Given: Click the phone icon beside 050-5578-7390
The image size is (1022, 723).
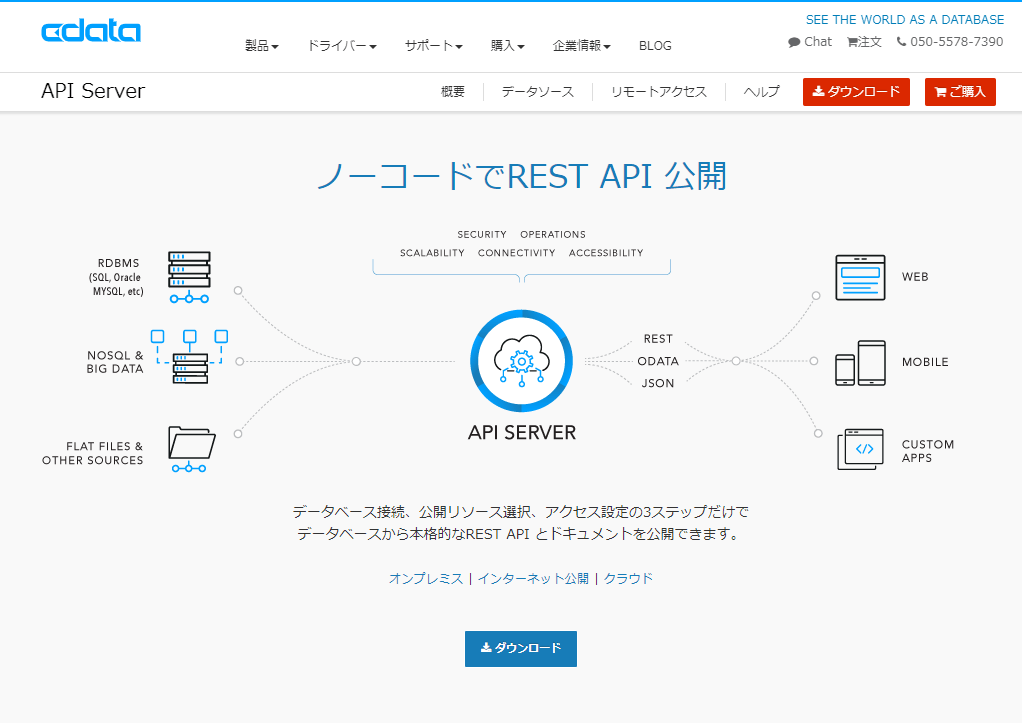Looking at the screenshot, I should [x=901, y=42].
